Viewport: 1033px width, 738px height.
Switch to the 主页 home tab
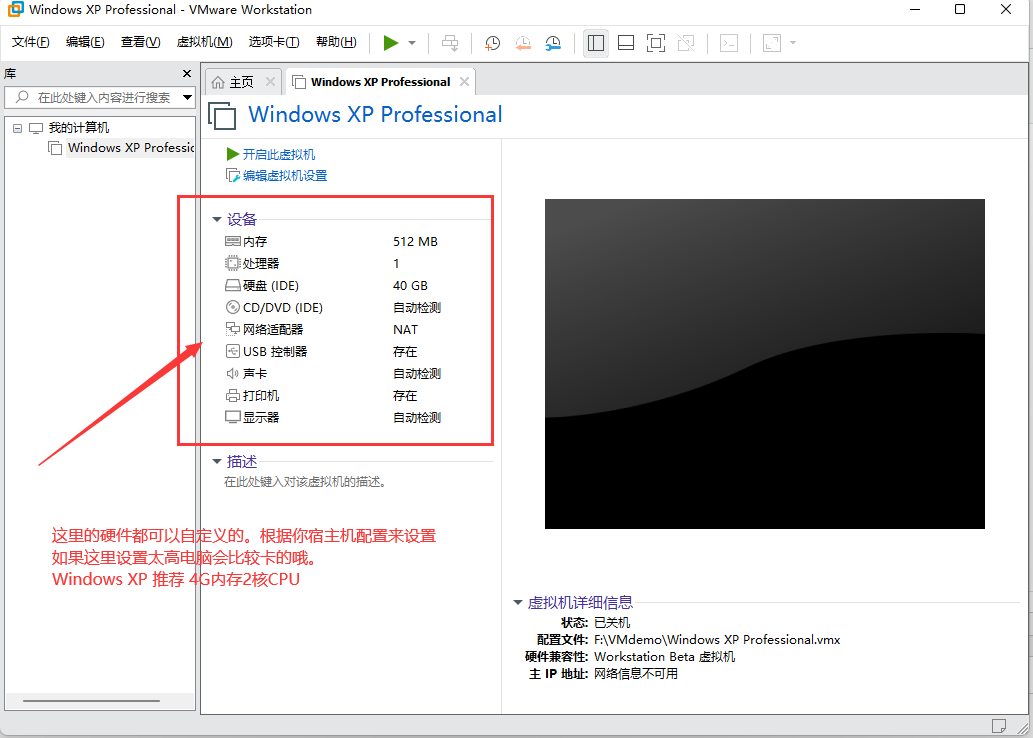pos(237,81)
